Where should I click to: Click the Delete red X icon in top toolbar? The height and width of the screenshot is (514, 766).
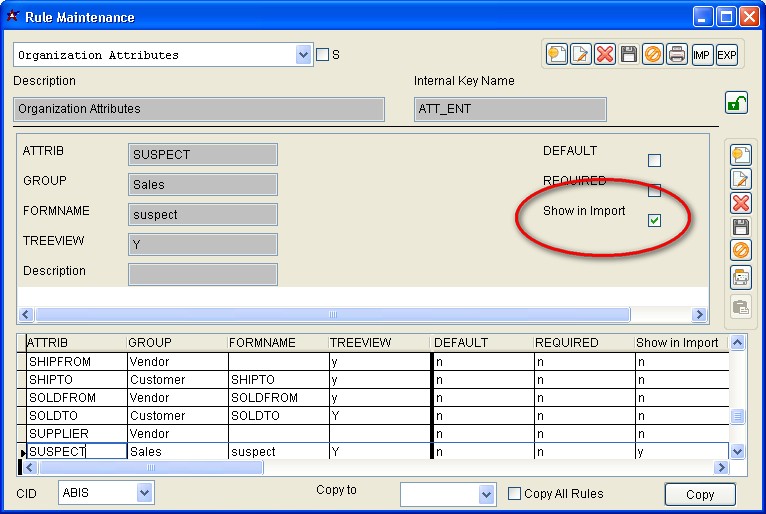pos(605,54)
